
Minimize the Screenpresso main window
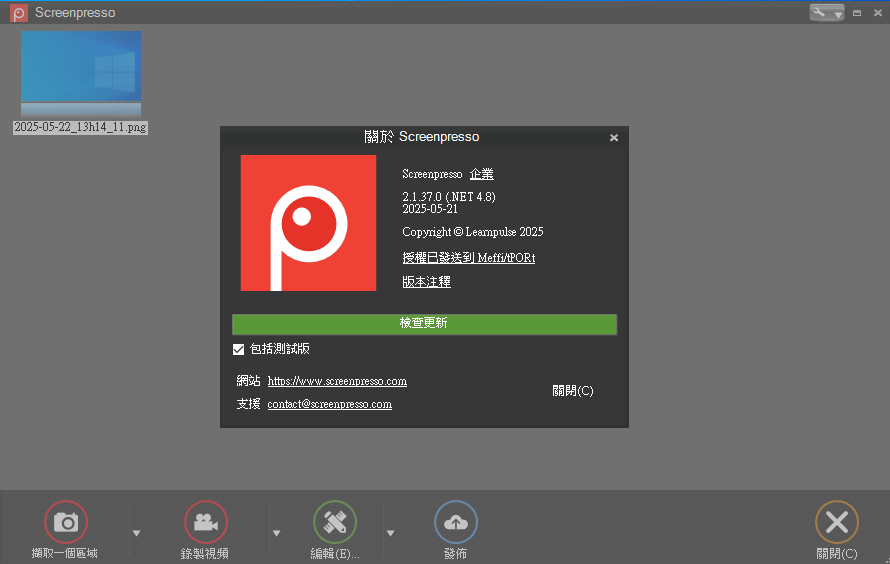[x=857, y=12]
